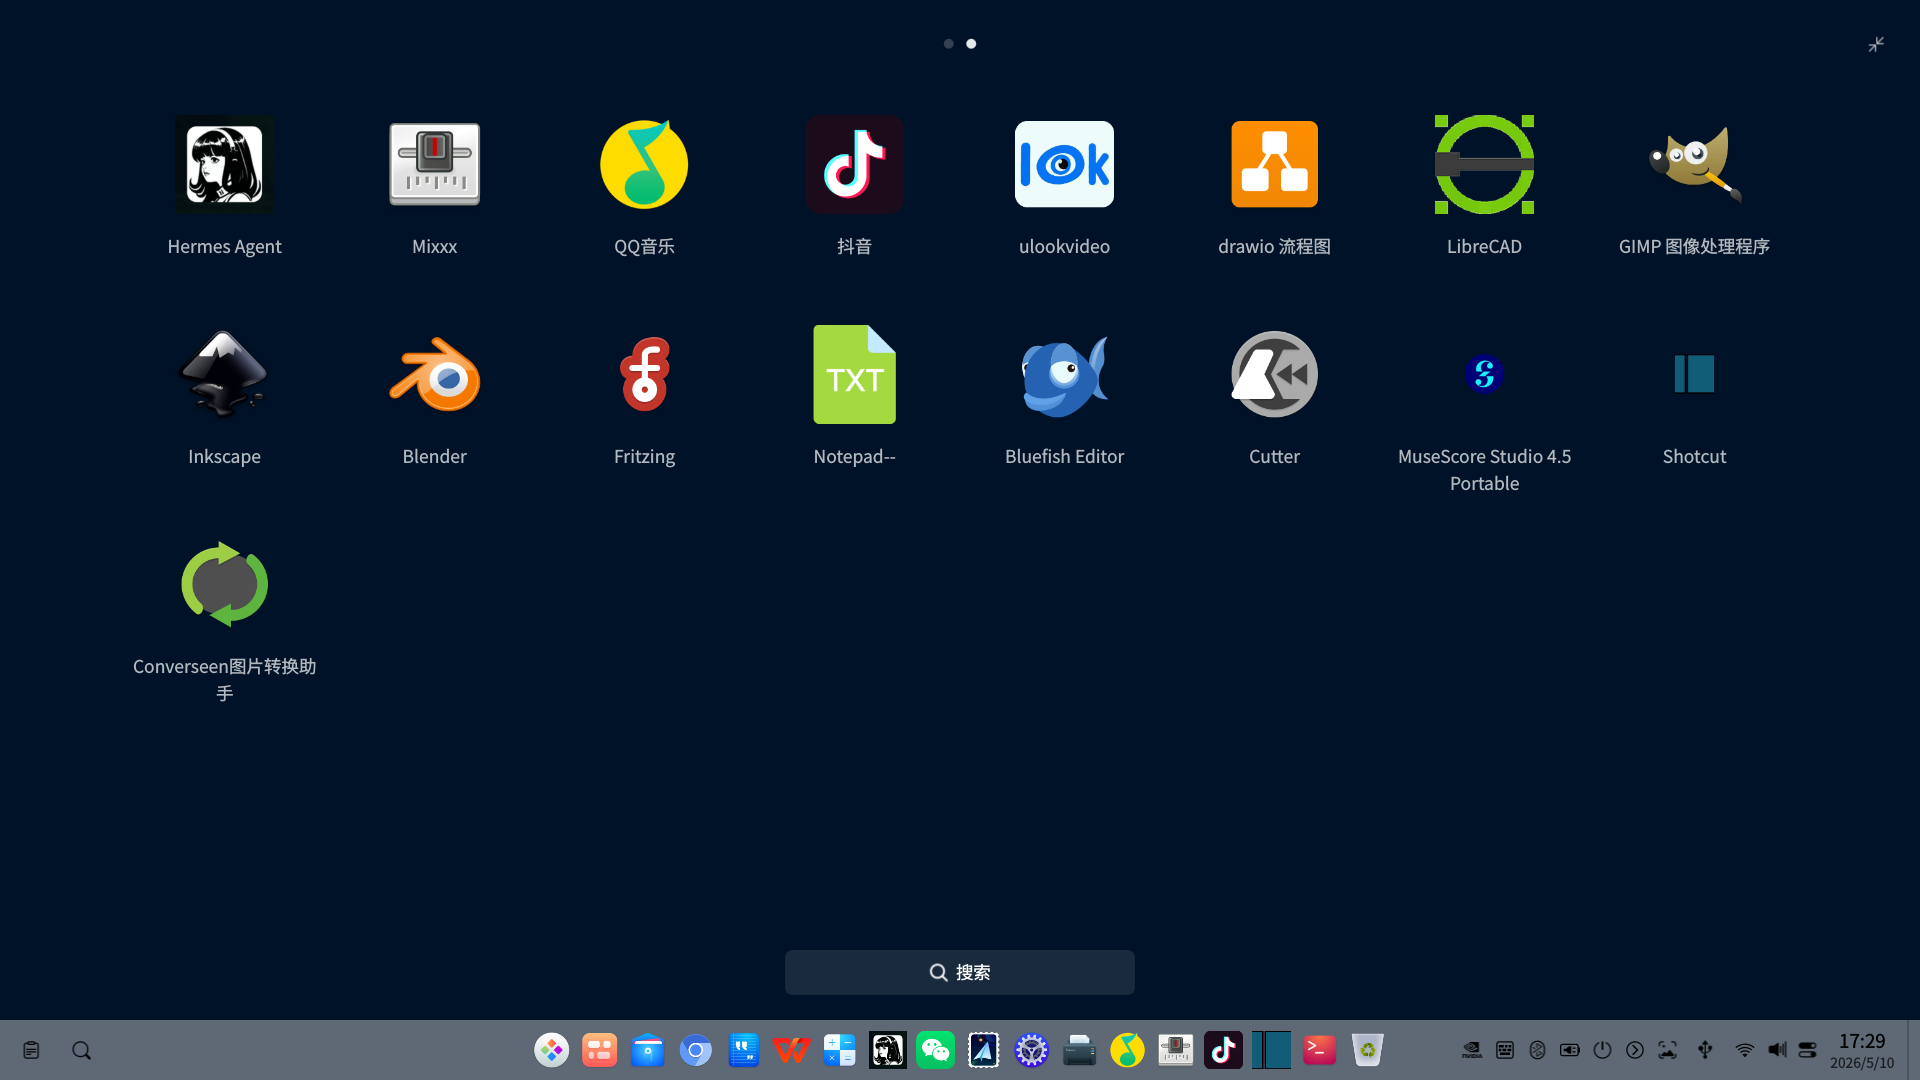Open the Cutter app
This screenshot has width=1920, height=1080.
(1274, 374)
